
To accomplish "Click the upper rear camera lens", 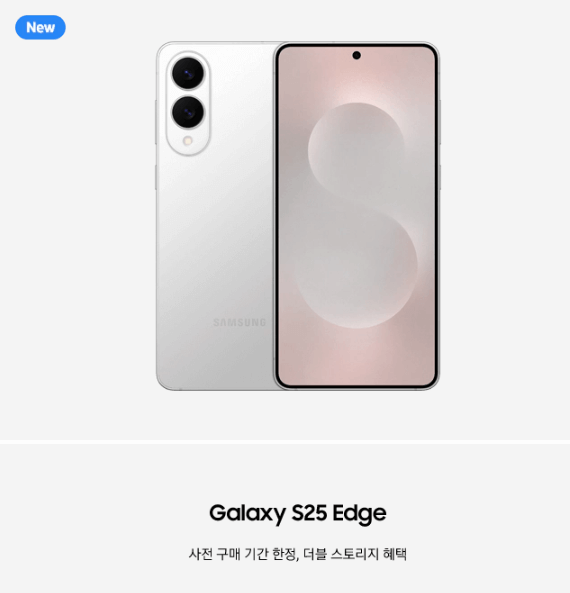I will tap(188, 73).
